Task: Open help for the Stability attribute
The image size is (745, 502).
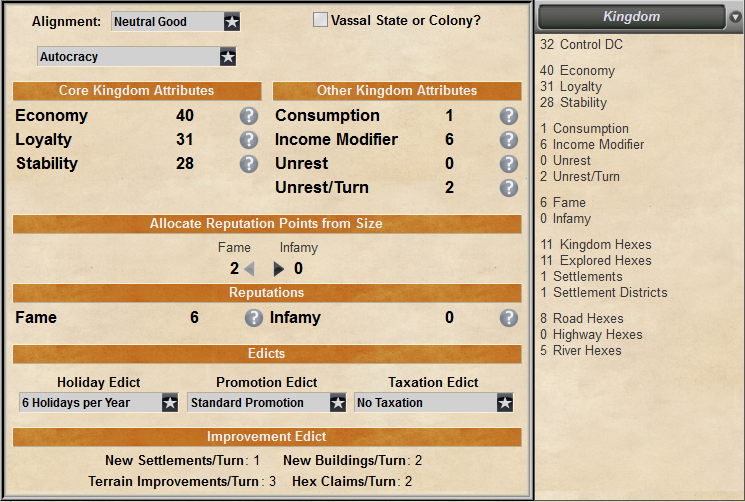Action: coord(249,164)
